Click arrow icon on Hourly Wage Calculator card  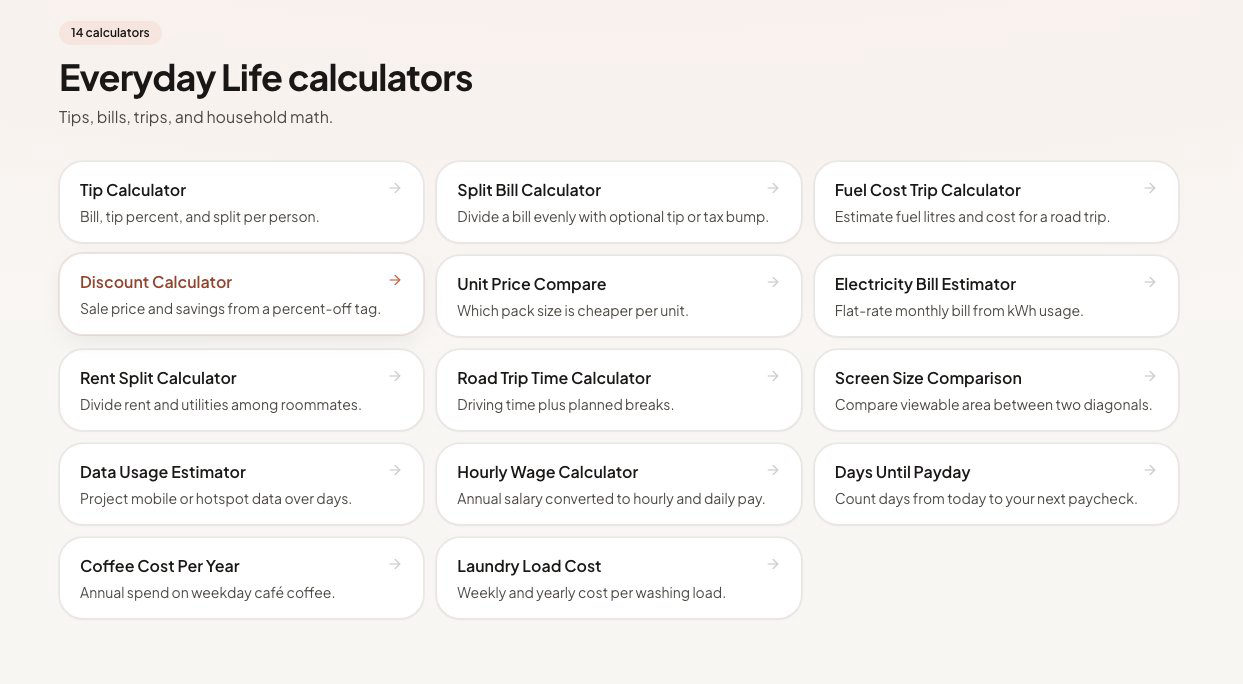tap(773, 470)
